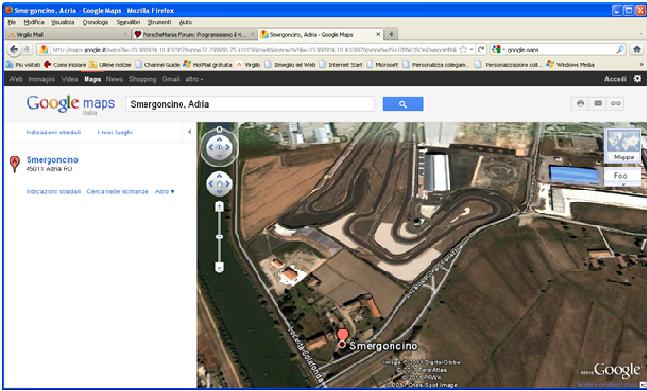Click the Smergoncino map pin
This screenshot has width=647, height=391.
click(x=342, y=338)
